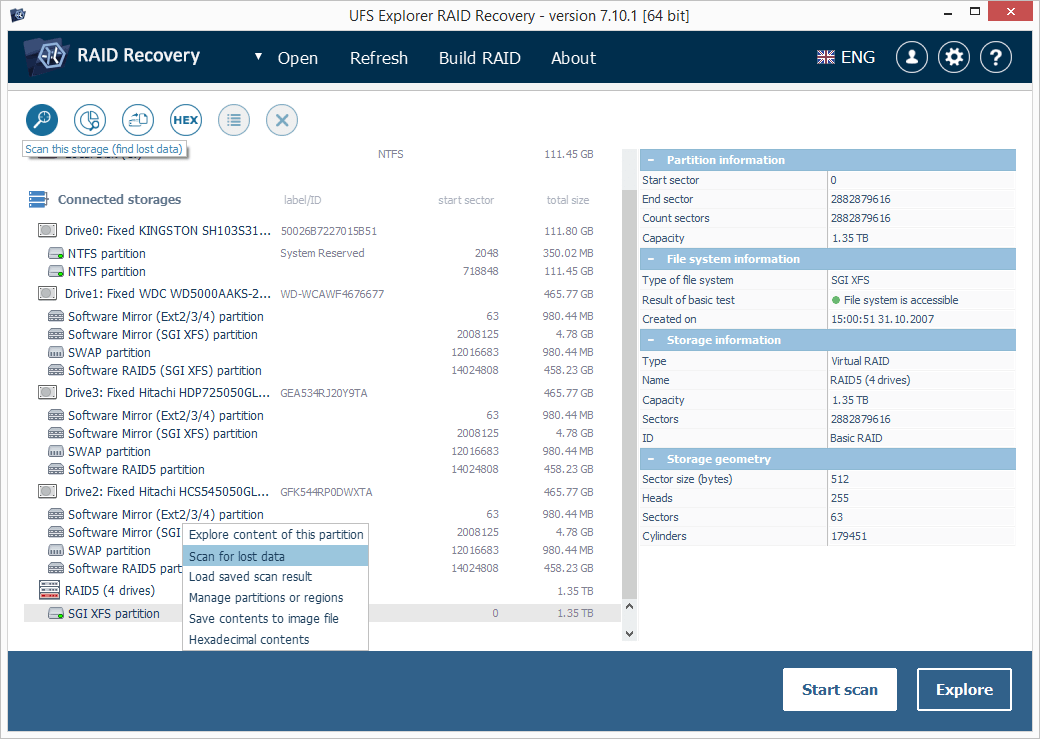Select the NTFS partition at sector 718848
This screenshot has width=1040, height=739.
[x=322, y=271]
